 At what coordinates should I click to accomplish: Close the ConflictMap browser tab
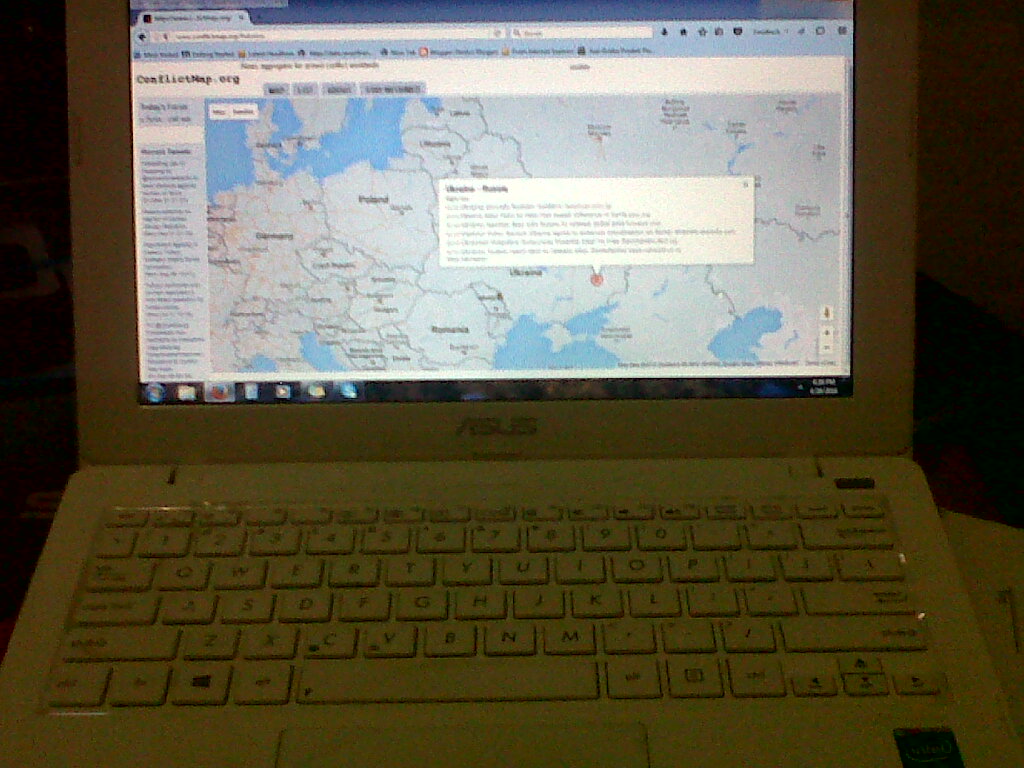pos(240,18)
